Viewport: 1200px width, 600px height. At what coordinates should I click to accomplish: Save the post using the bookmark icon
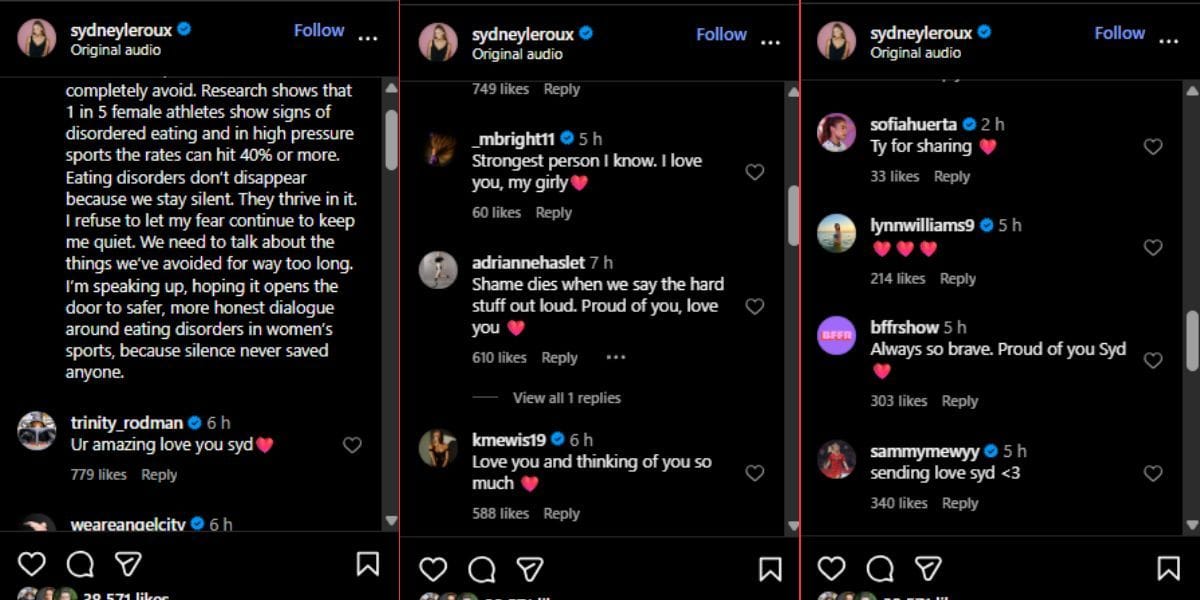click(367, 565)
